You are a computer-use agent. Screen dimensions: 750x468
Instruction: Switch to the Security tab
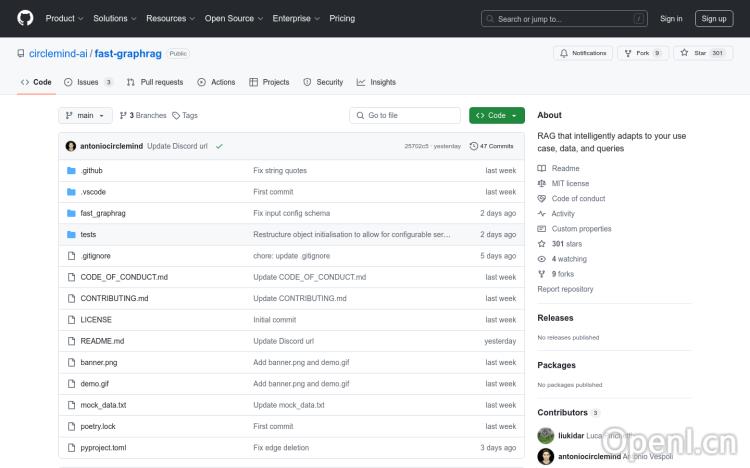(323, 82)
